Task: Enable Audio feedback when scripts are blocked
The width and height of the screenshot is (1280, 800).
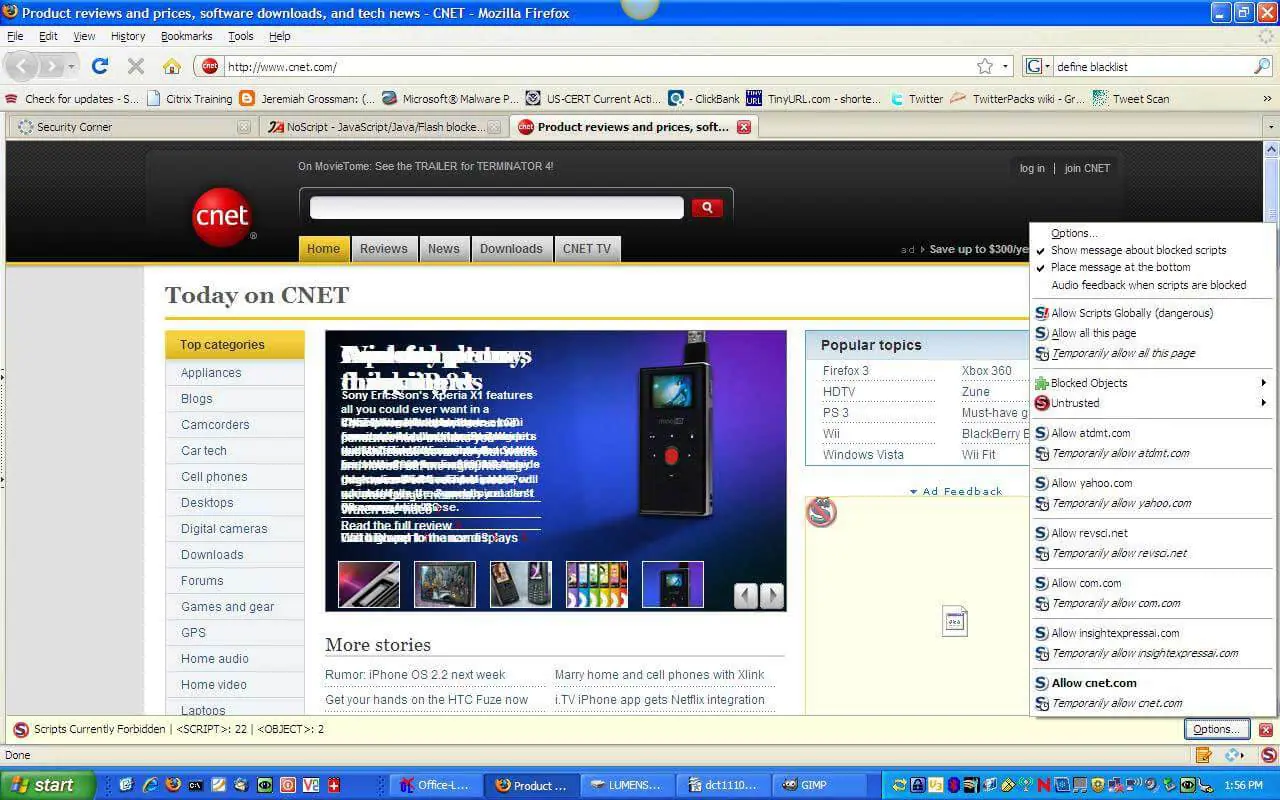Action: 1148,285
